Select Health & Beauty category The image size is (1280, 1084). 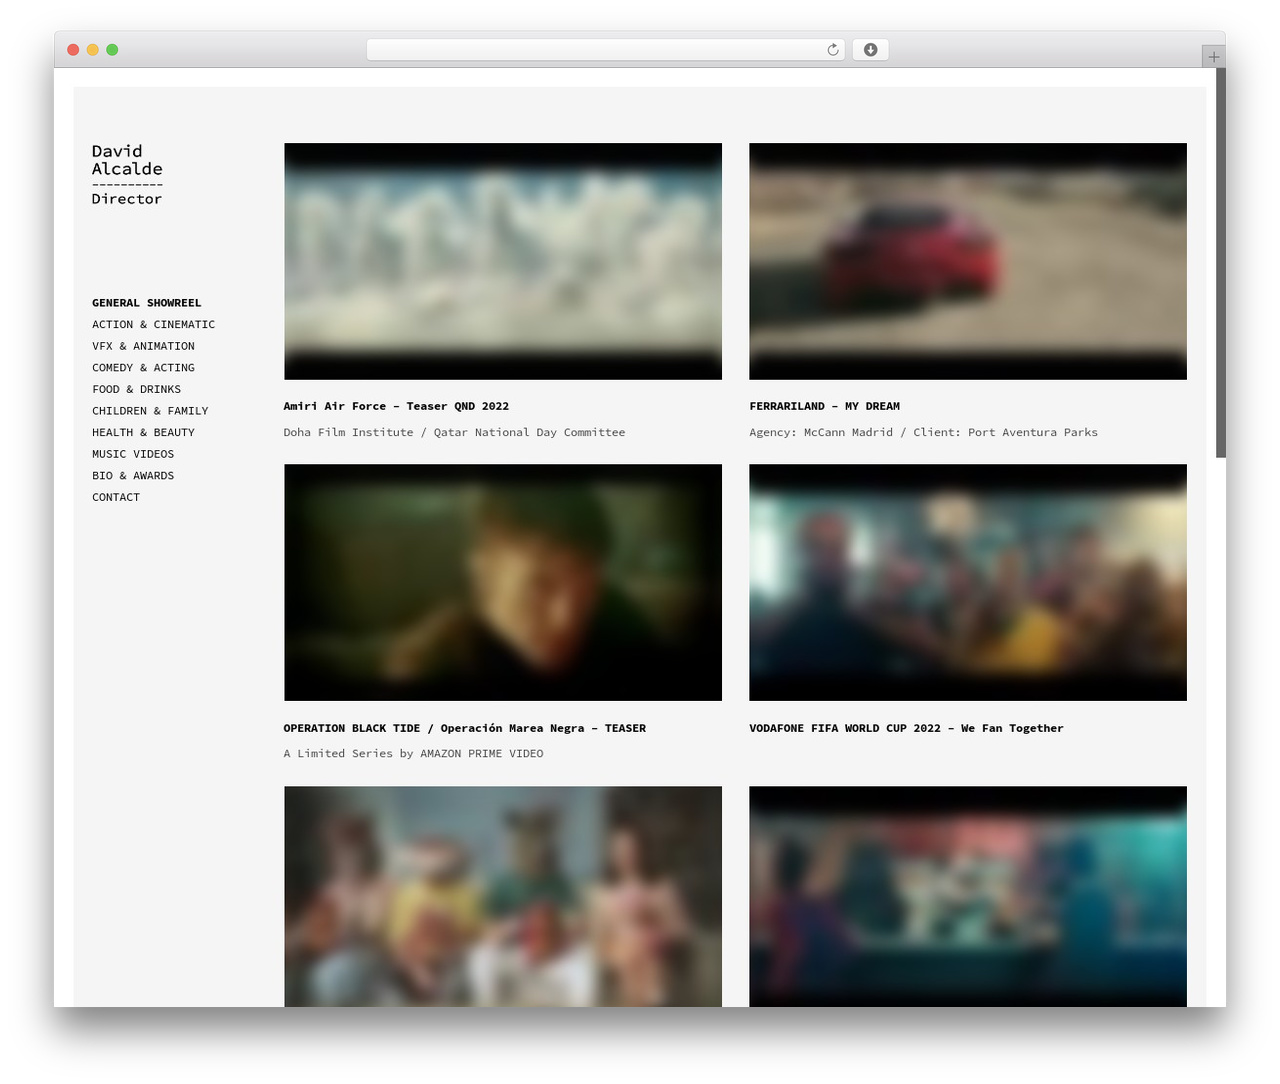143,433
